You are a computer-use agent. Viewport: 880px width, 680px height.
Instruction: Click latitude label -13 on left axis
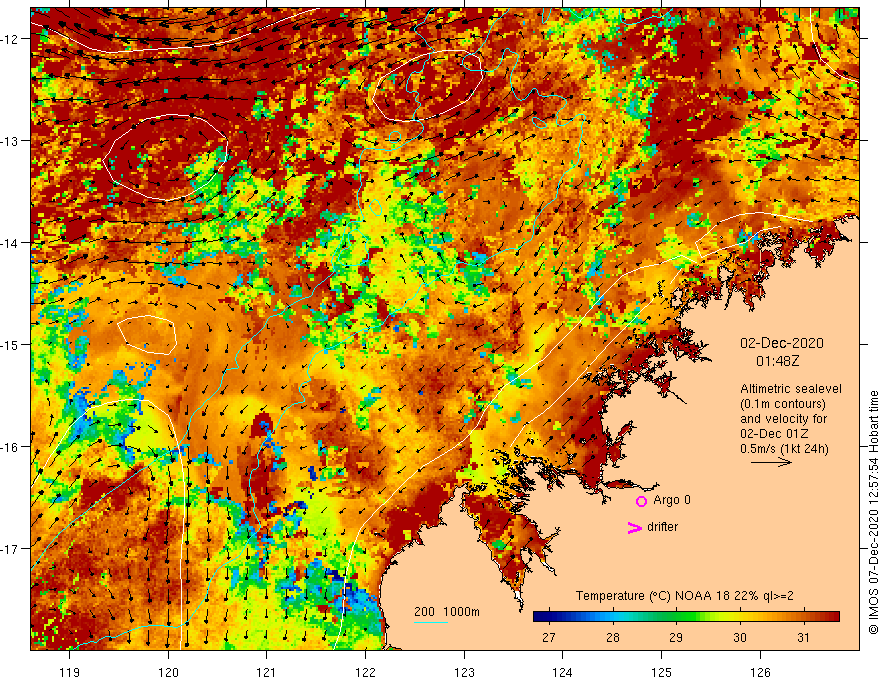click(11, 141)
